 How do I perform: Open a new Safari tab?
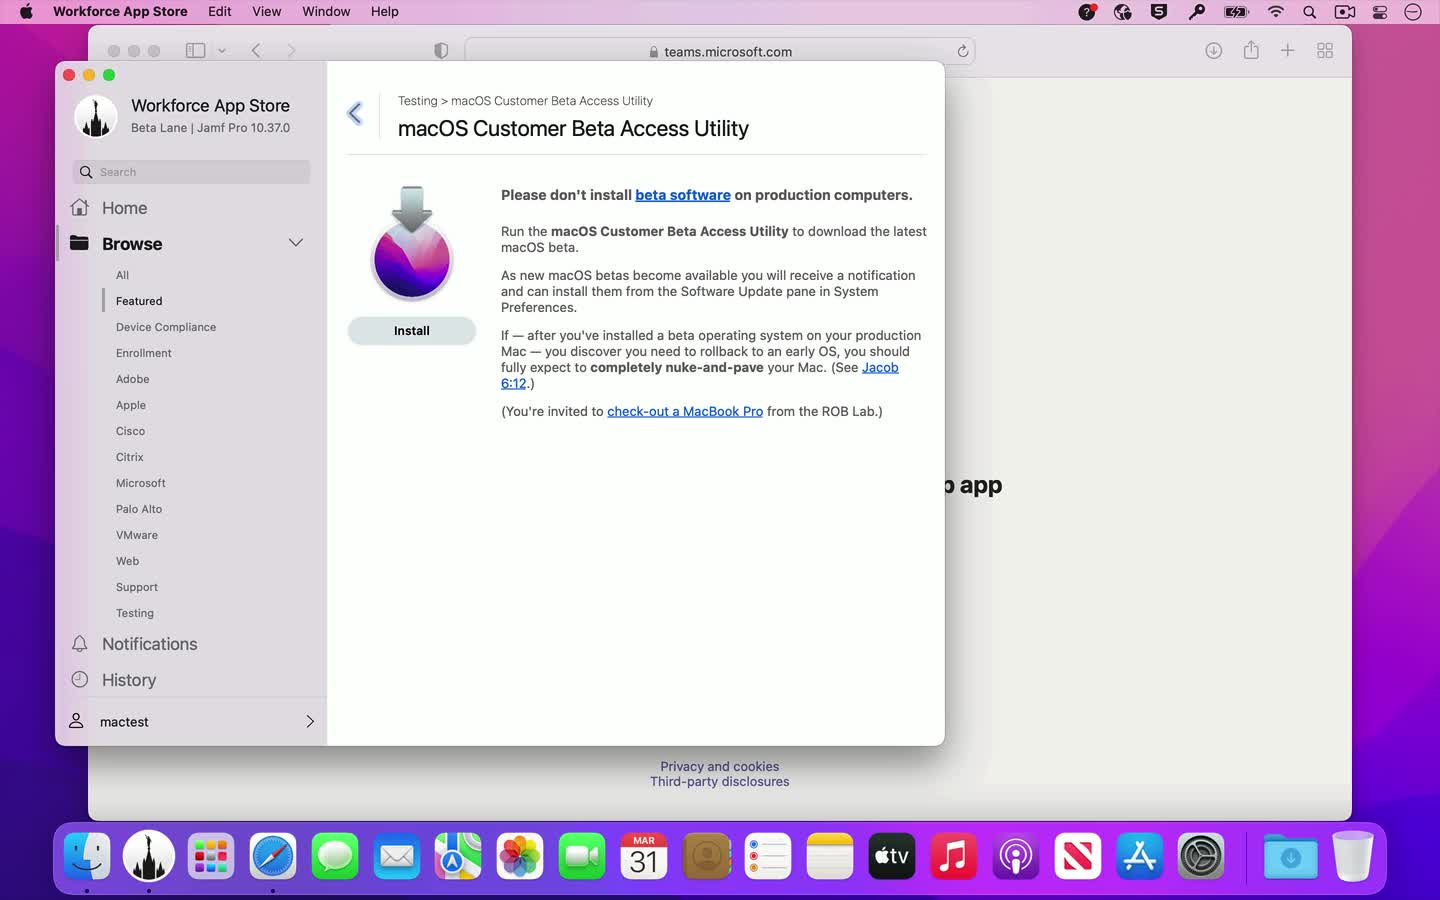tap(1288, 50)
